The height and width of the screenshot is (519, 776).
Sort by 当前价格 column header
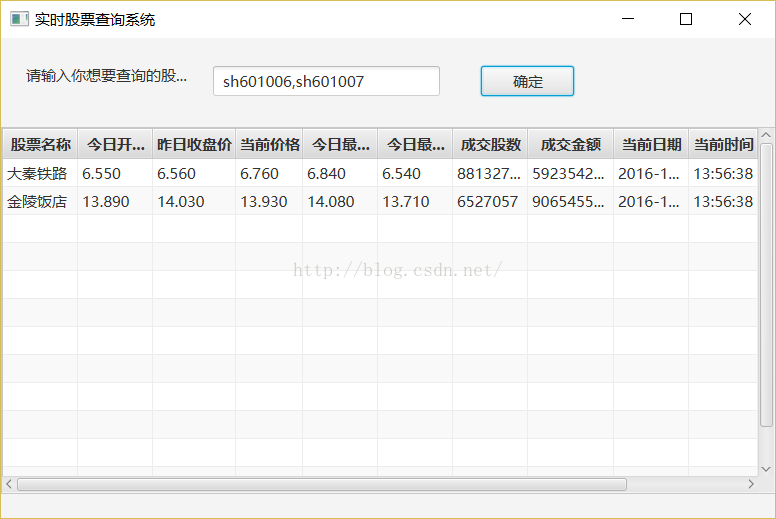[x=269, y=144]
